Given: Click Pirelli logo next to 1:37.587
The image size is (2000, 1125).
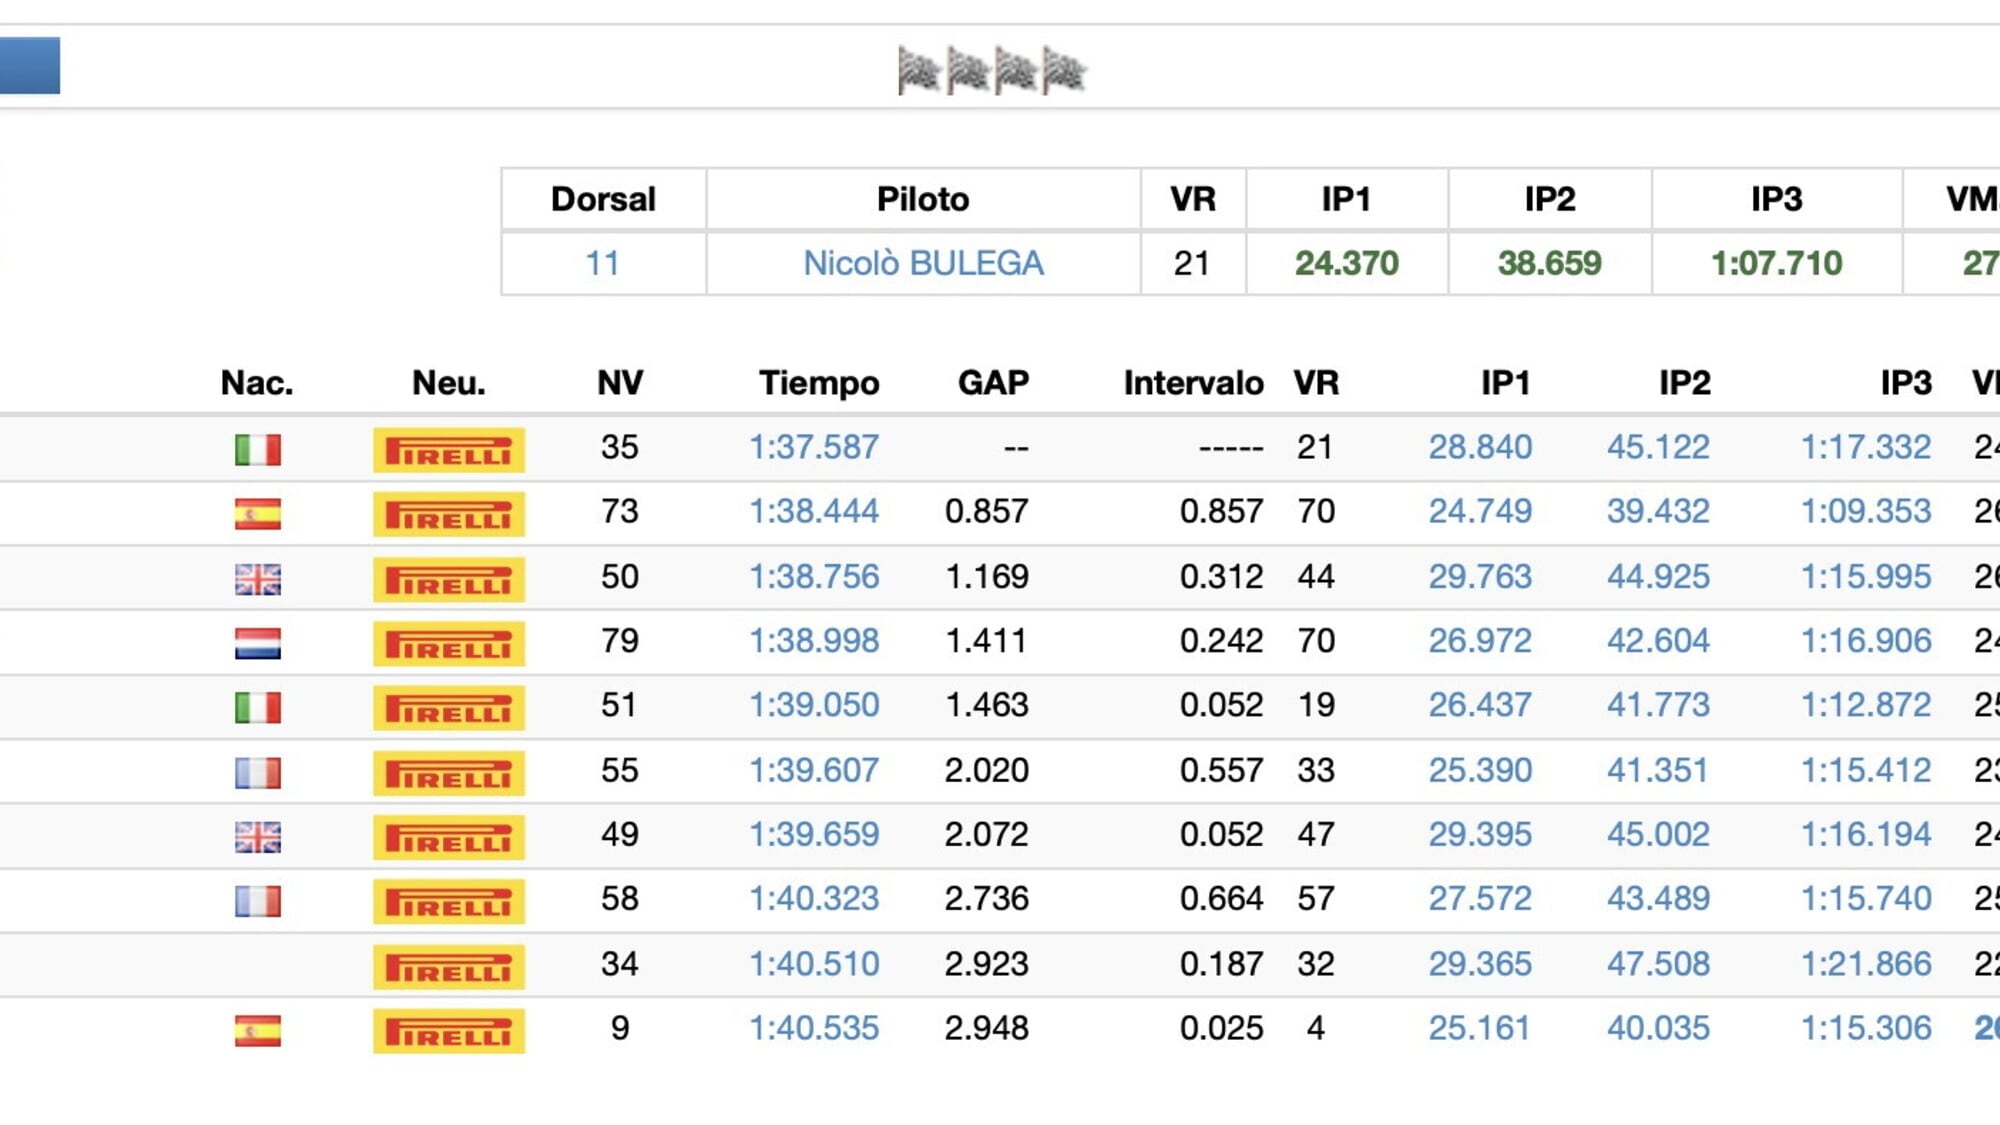Looking at the screenshot, I should tap(449, 450).
